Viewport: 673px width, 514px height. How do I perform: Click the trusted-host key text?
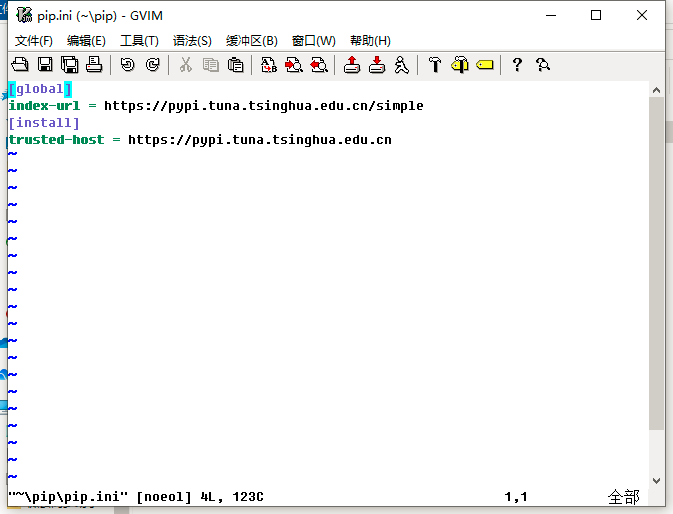[x=56, y=140]
